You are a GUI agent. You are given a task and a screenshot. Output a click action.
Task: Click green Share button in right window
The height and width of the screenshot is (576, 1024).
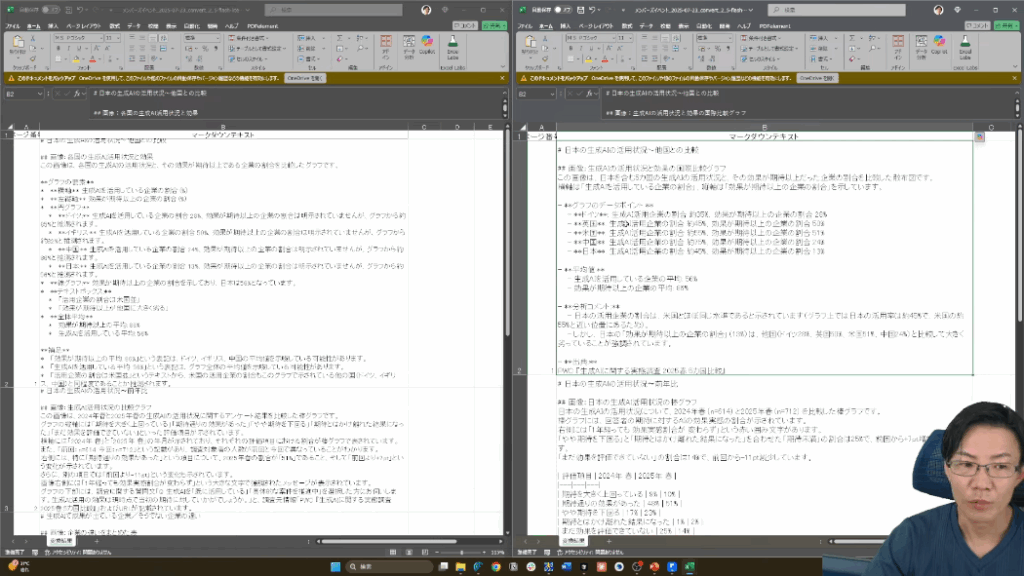pyautogui.click(x=1006, y=25)
